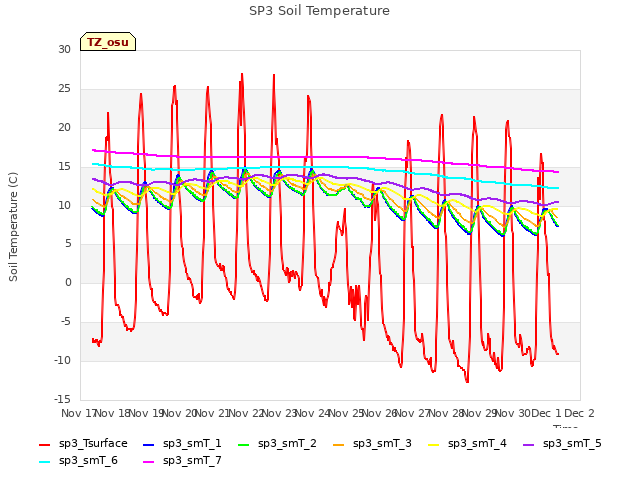Viewport: 640px width, 480px height.
Task: Click the 0 y-axis tick label
Action: tap(68, 282)
